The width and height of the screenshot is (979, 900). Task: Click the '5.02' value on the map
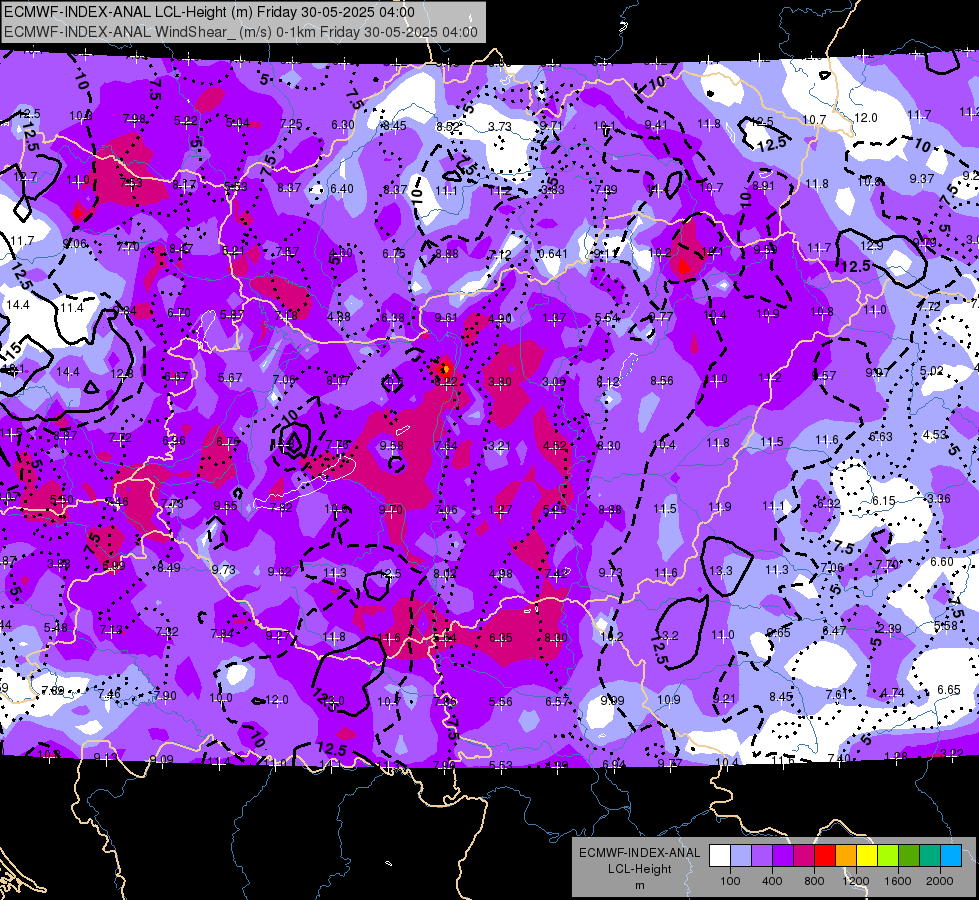coord(932,370)
